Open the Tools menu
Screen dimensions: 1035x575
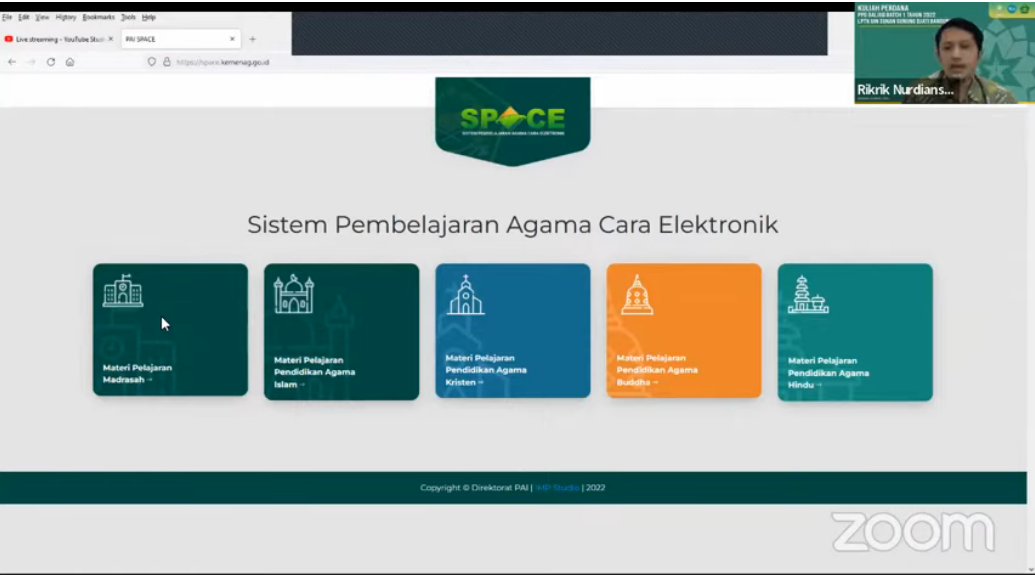click(128, 17)
